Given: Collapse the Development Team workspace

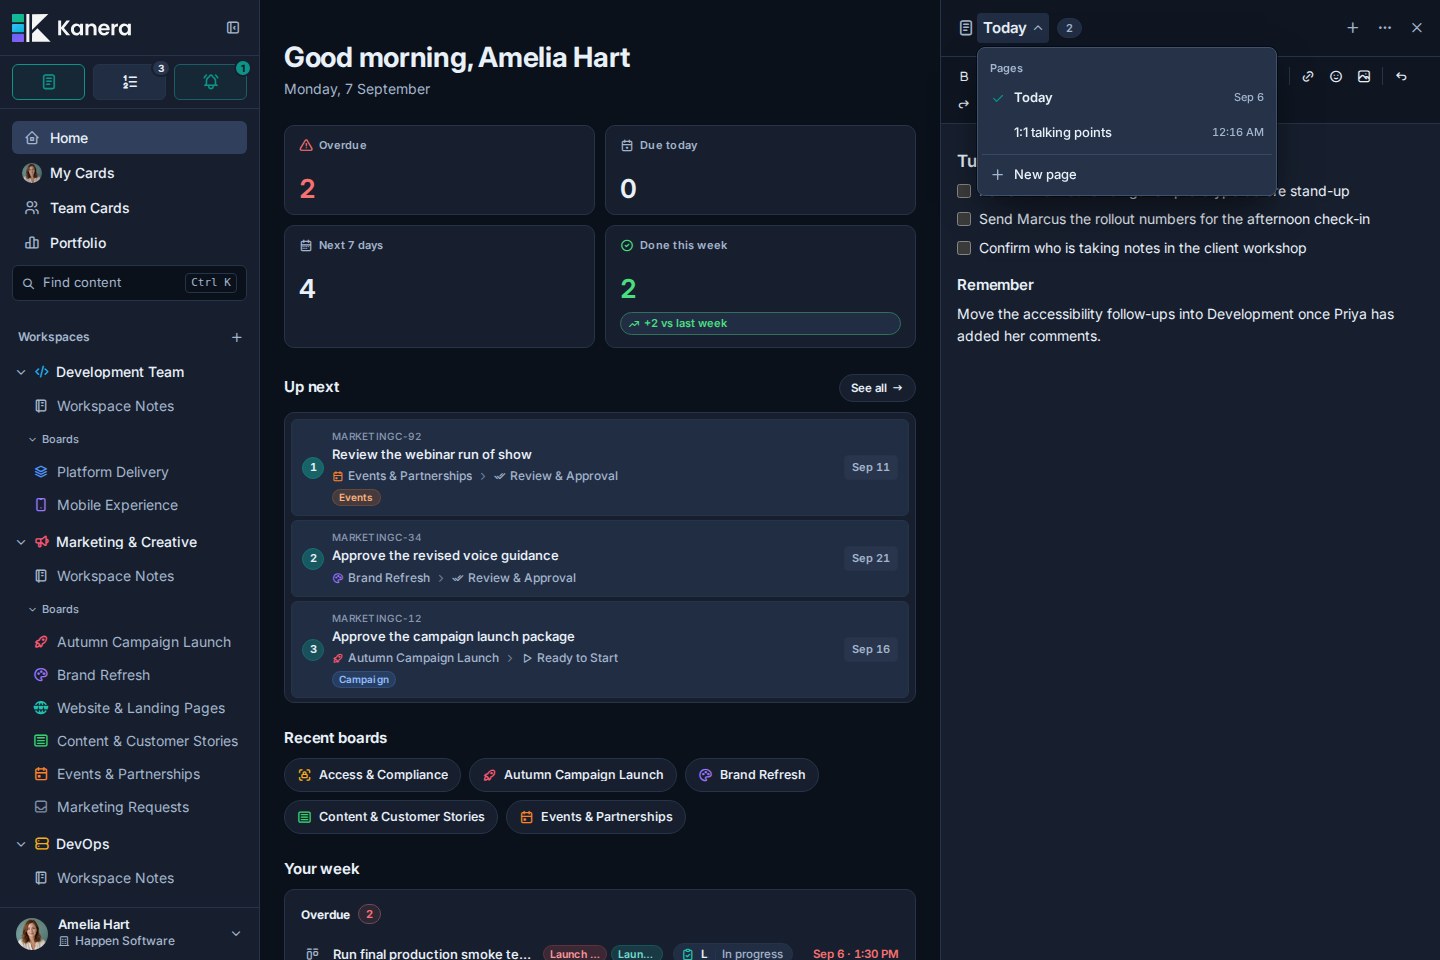Looking at the screenshot, I should [21, 372].
